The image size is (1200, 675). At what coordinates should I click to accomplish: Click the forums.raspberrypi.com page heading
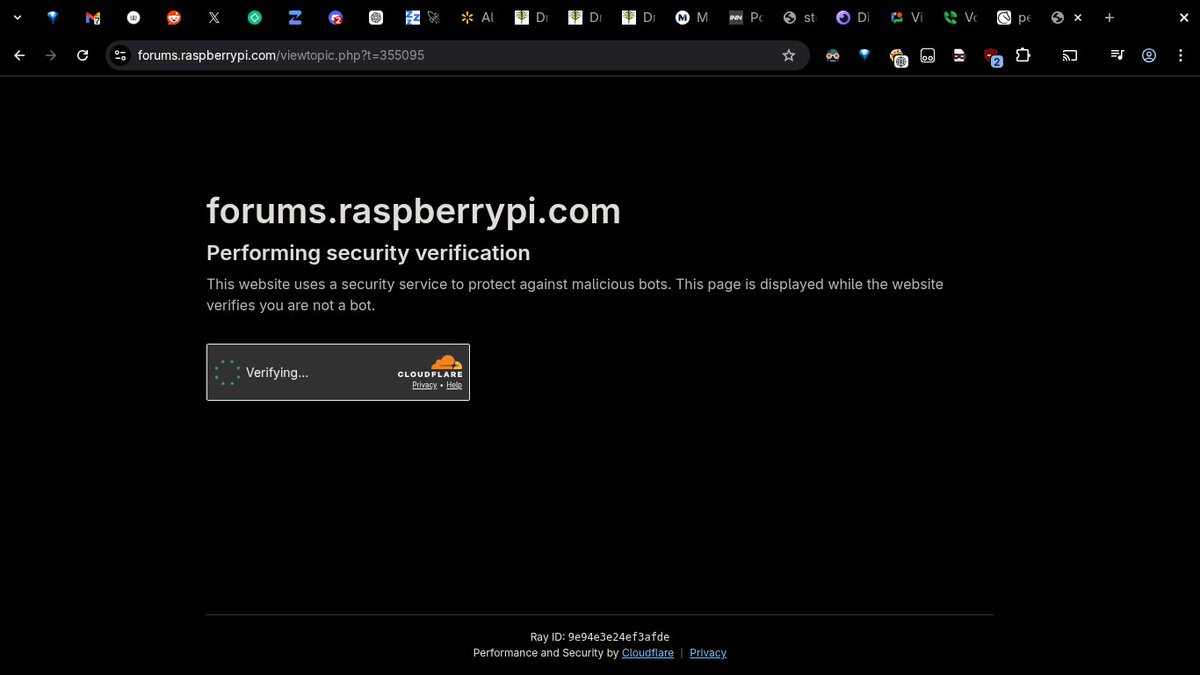pos(413,211)
